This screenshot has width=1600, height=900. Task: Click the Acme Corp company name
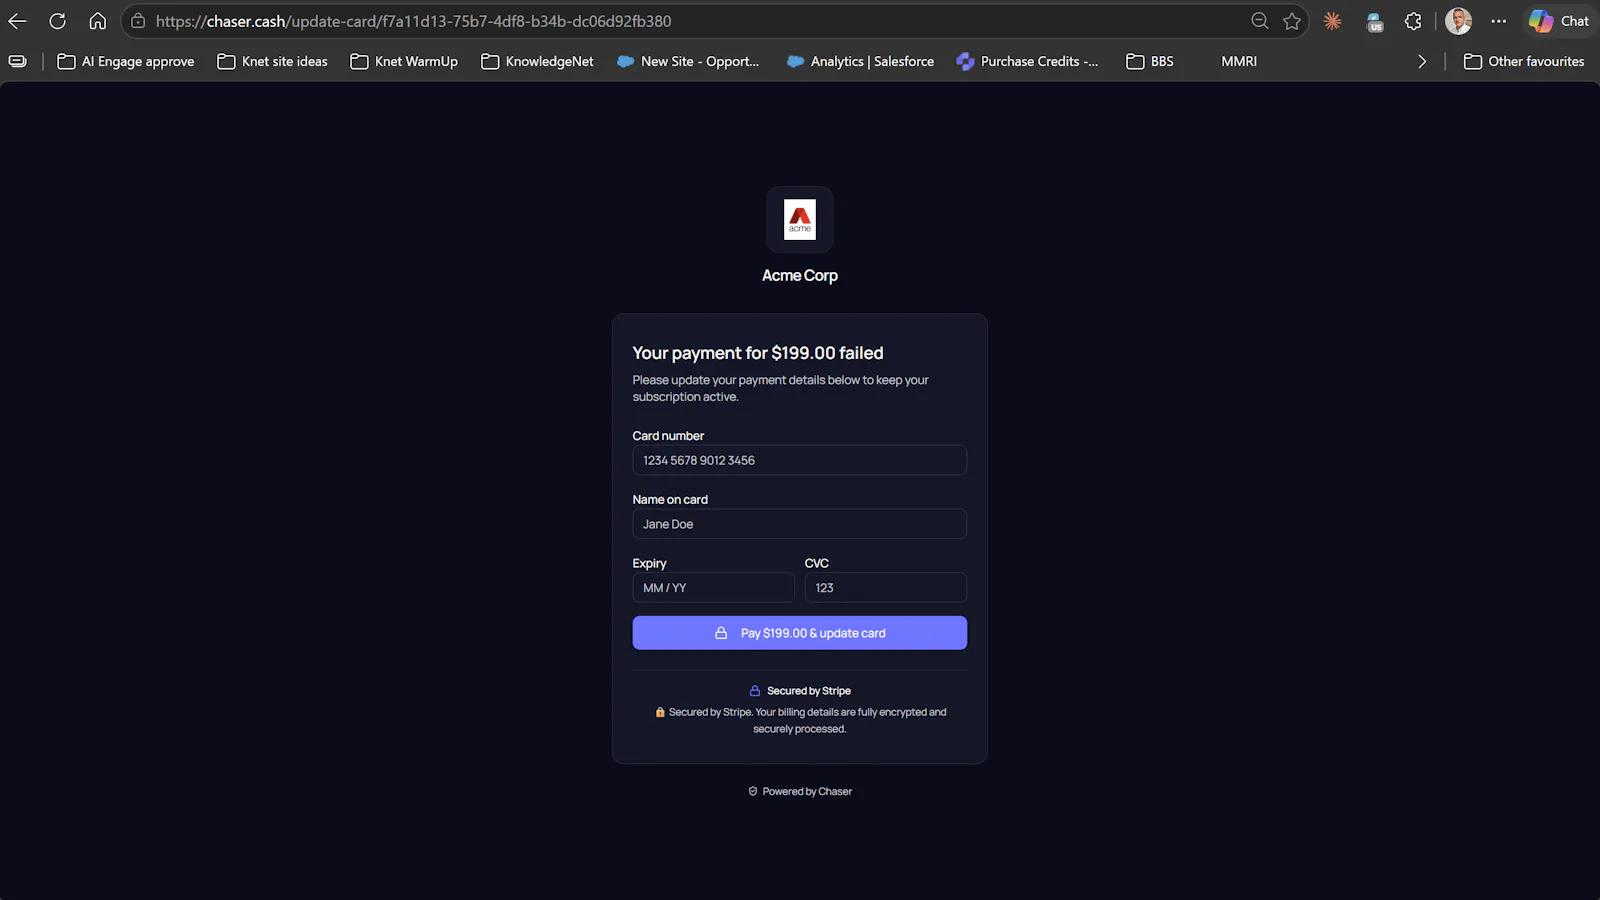click(800, 275)
